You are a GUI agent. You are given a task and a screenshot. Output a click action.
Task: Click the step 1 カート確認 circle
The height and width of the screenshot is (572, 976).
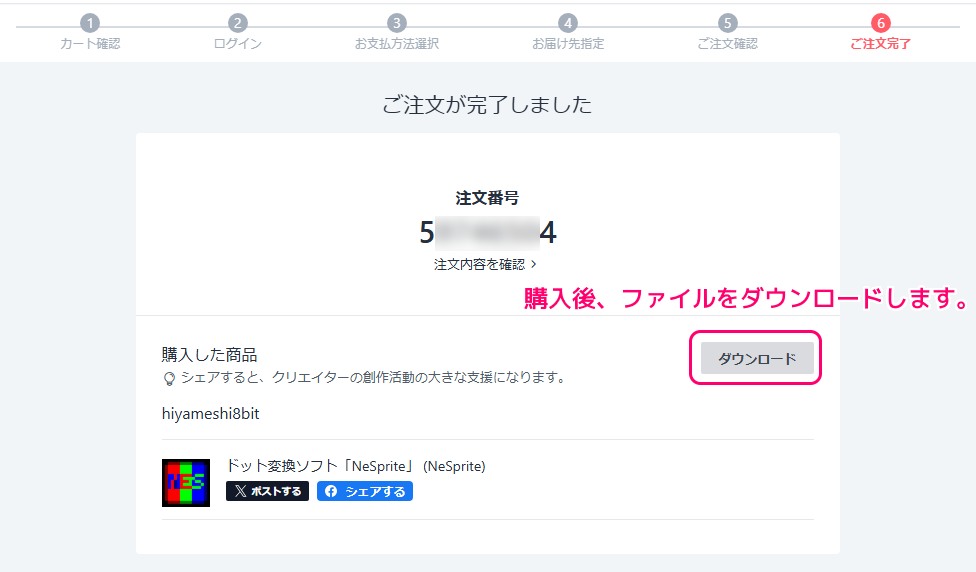click(x=90, y=23)
